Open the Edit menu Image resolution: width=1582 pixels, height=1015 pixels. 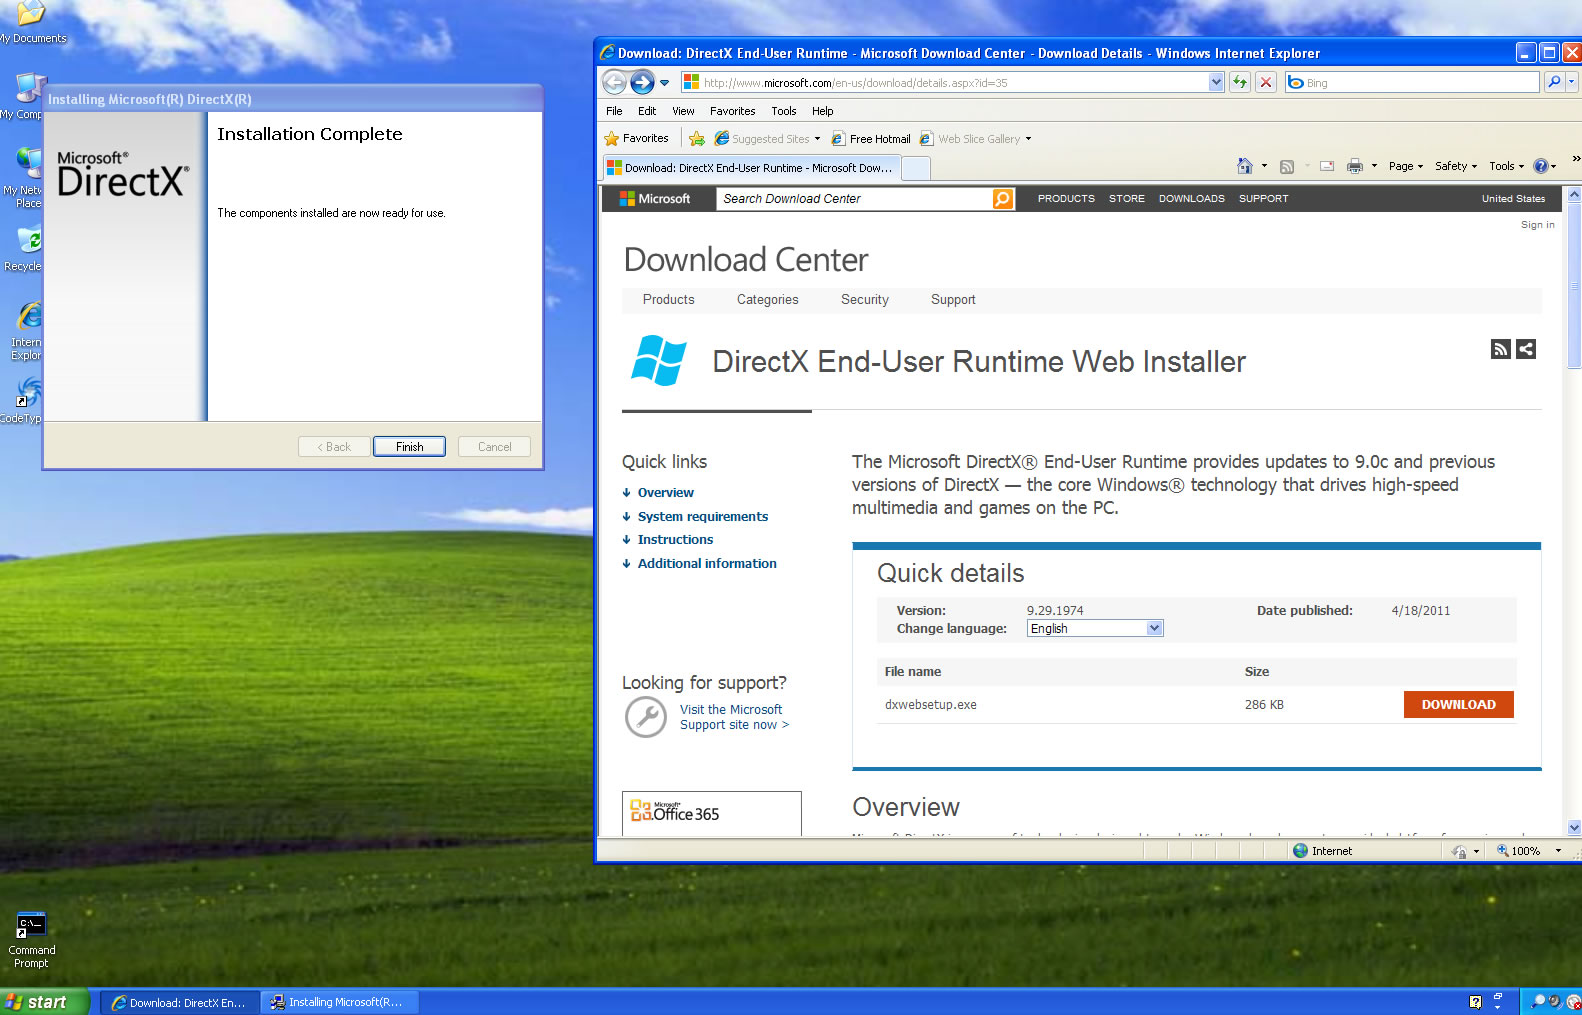tap(647, 111)
